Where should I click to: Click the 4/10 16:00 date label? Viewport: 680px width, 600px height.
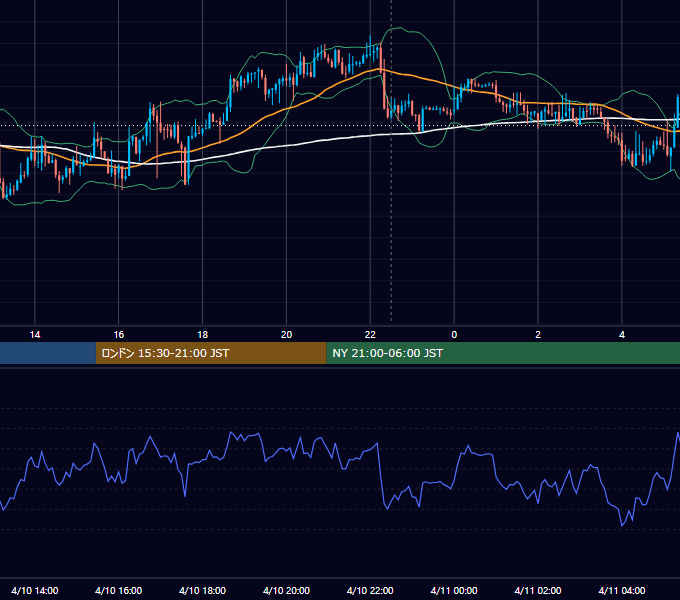tap(118, 590)
